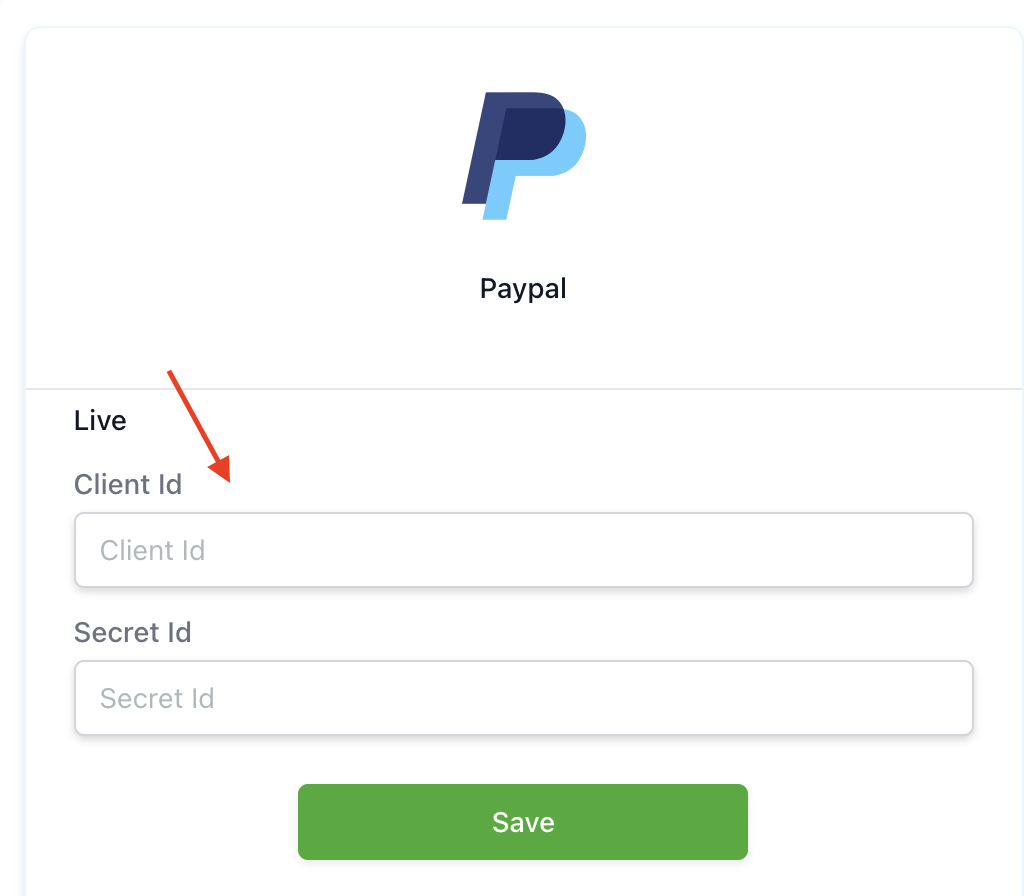Click the blank header space beside the logo
The width and height of the screenshot is (1024, 896).
tap(784, 157)
